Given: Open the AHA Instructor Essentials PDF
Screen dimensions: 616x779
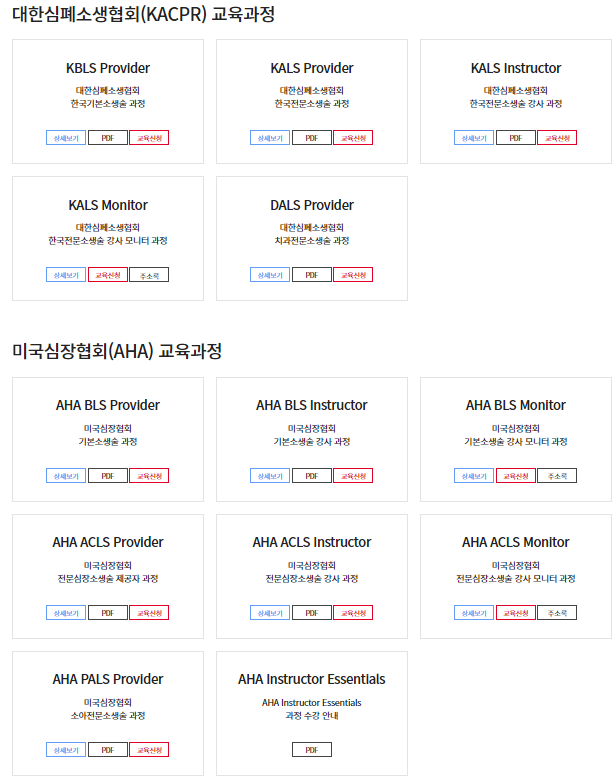Looking at the screenshot, I should [312, 750].
